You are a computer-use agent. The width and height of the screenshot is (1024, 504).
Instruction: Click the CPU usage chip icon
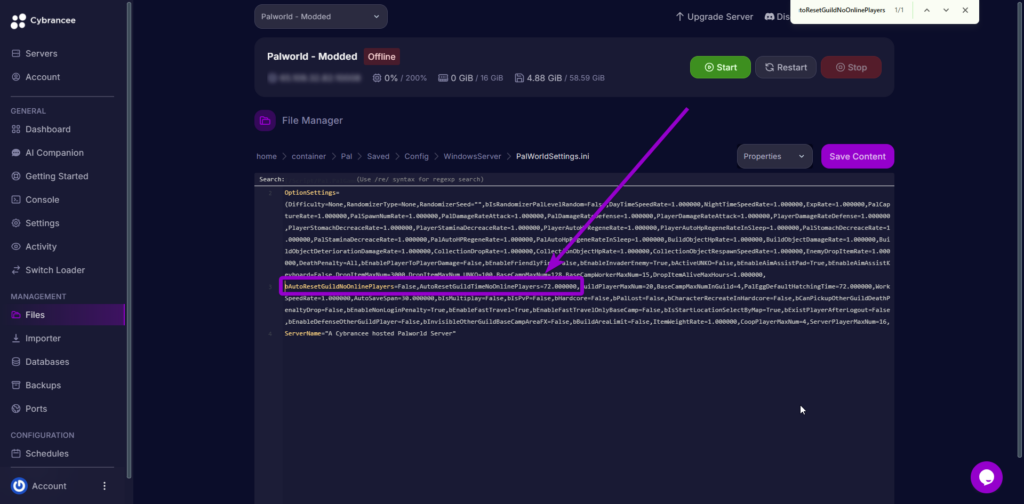tap(377, 78)
